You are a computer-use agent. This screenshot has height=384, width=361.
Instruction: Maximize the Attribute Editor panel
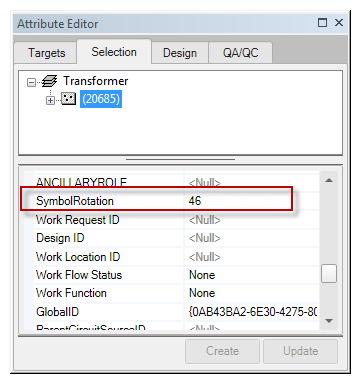tap(322, 23)
